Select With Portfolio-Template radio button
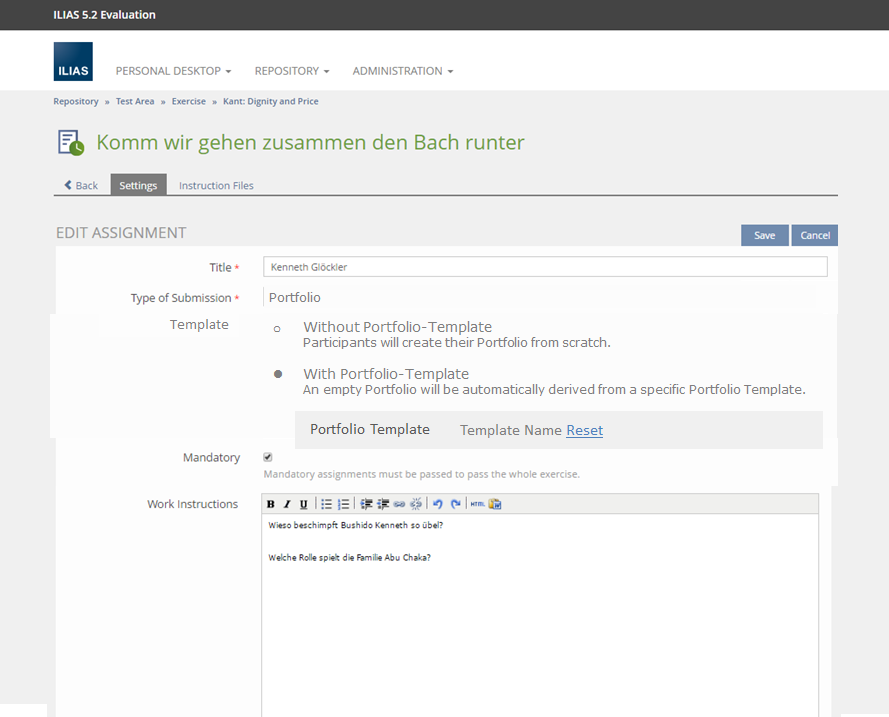Image resolution: width=889 pixels, height=717 pixels. click(277, 374)
